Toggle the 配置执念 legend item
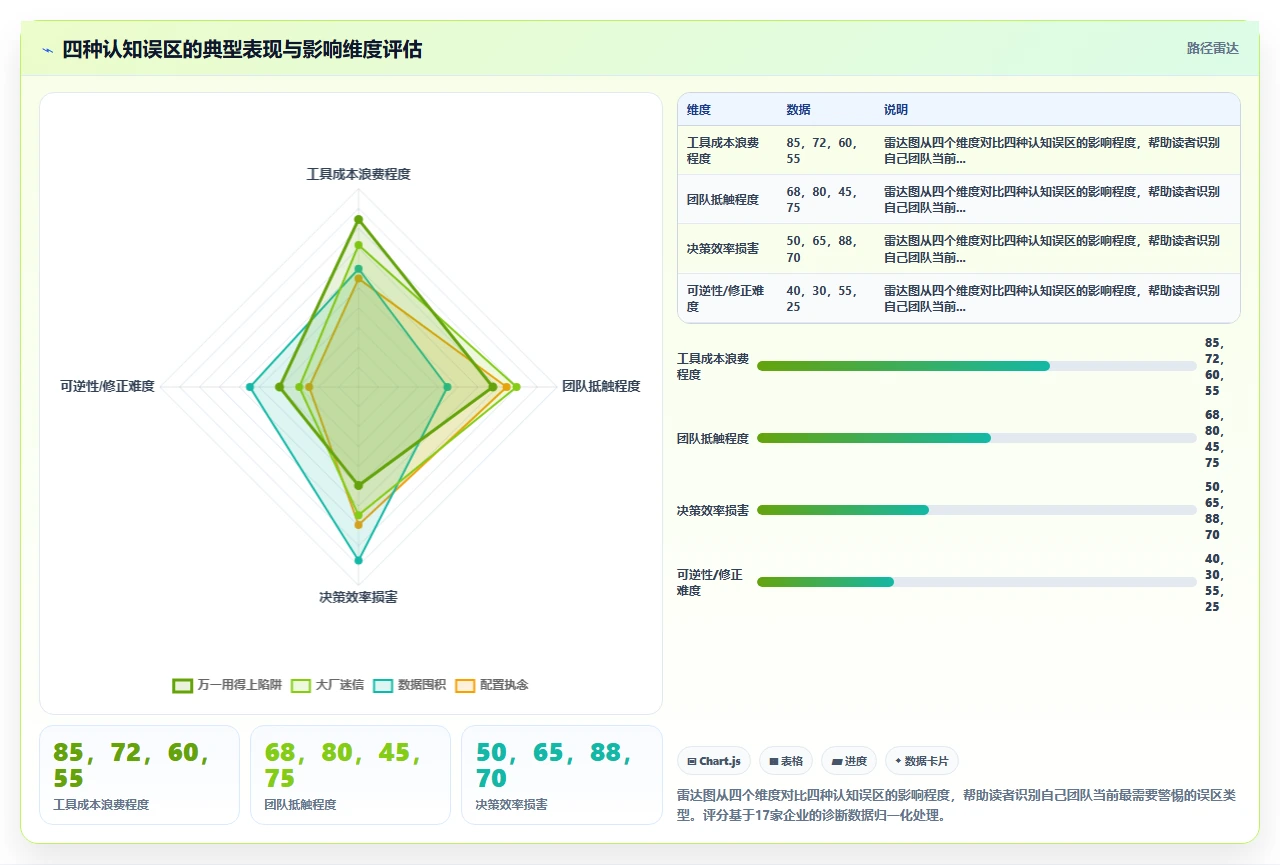This screenshot has width=1280, height=865. pyautogui.click(x=491, y=685)
